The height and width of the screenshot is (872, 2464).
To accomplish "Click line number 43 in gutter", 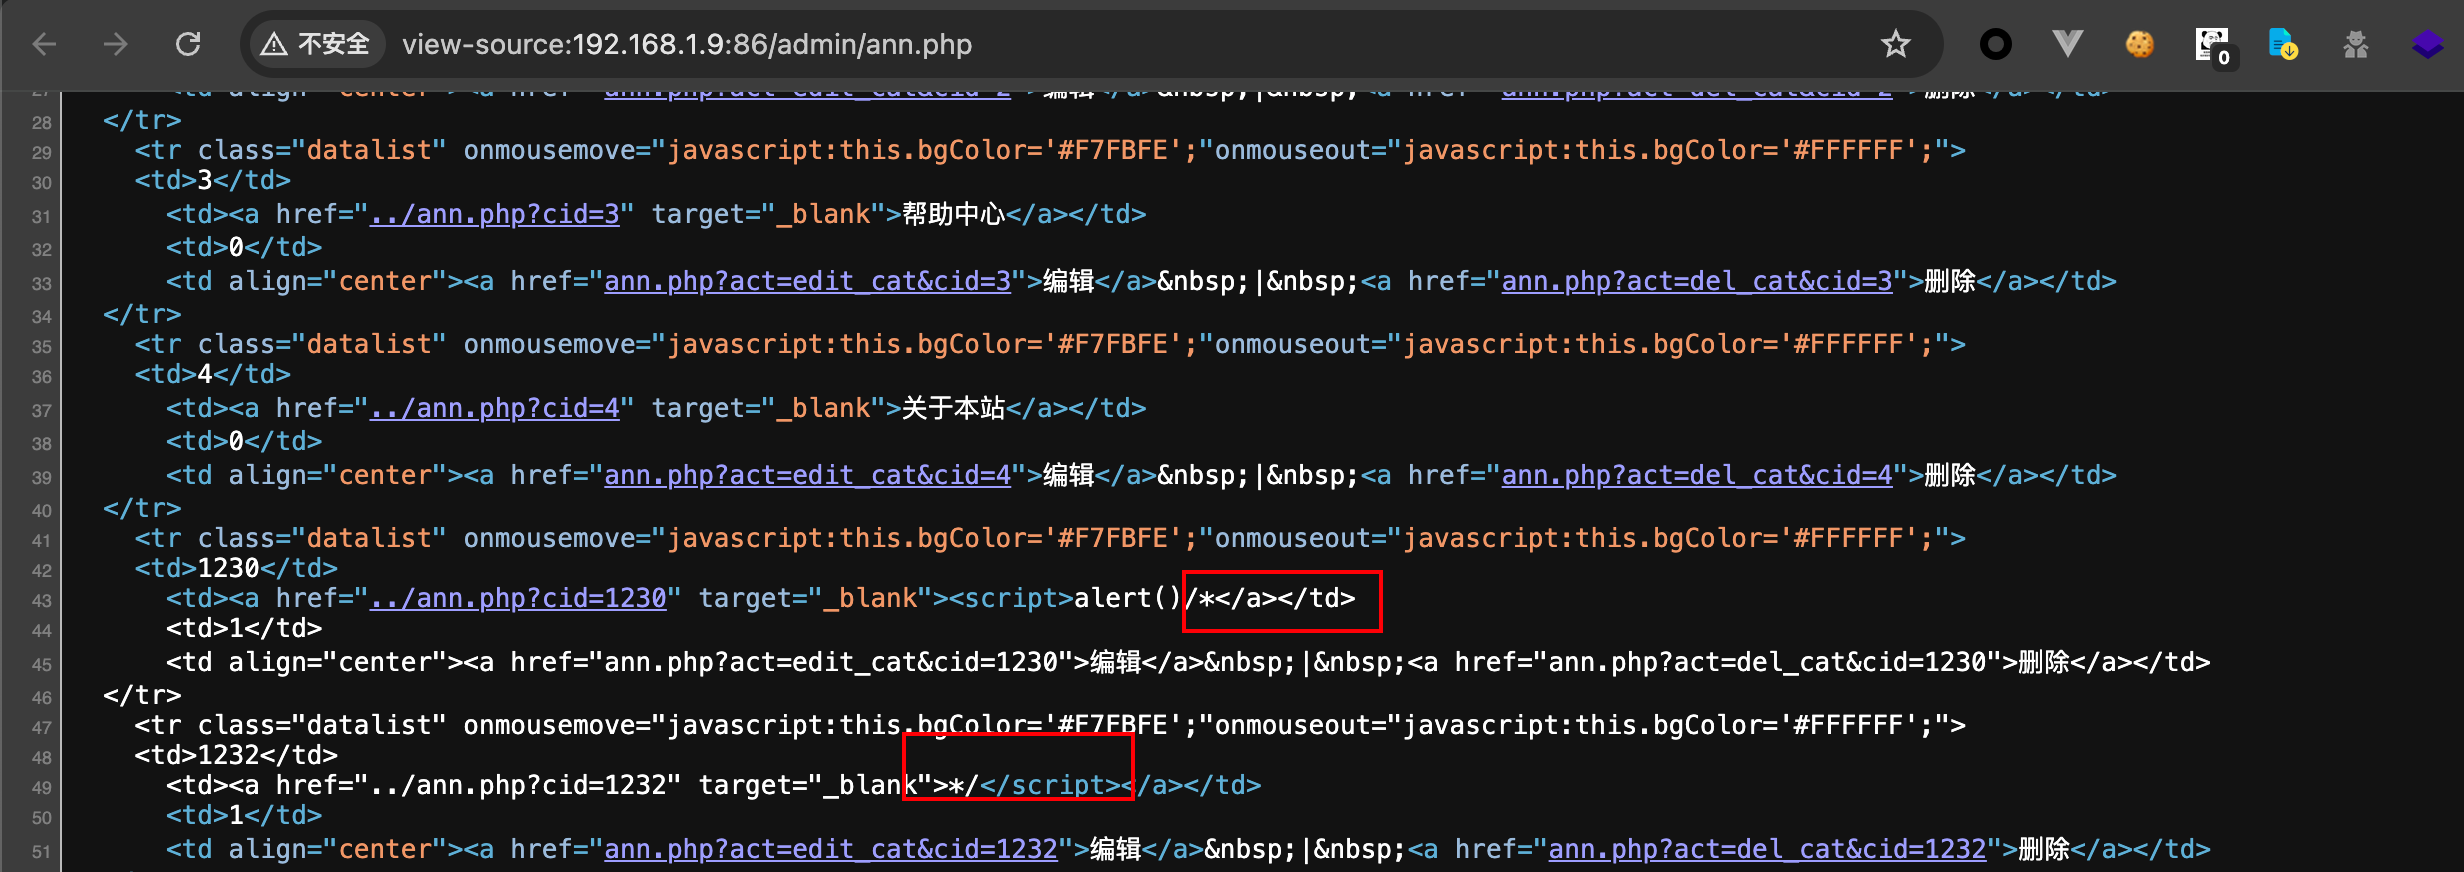I will [41, 601].
